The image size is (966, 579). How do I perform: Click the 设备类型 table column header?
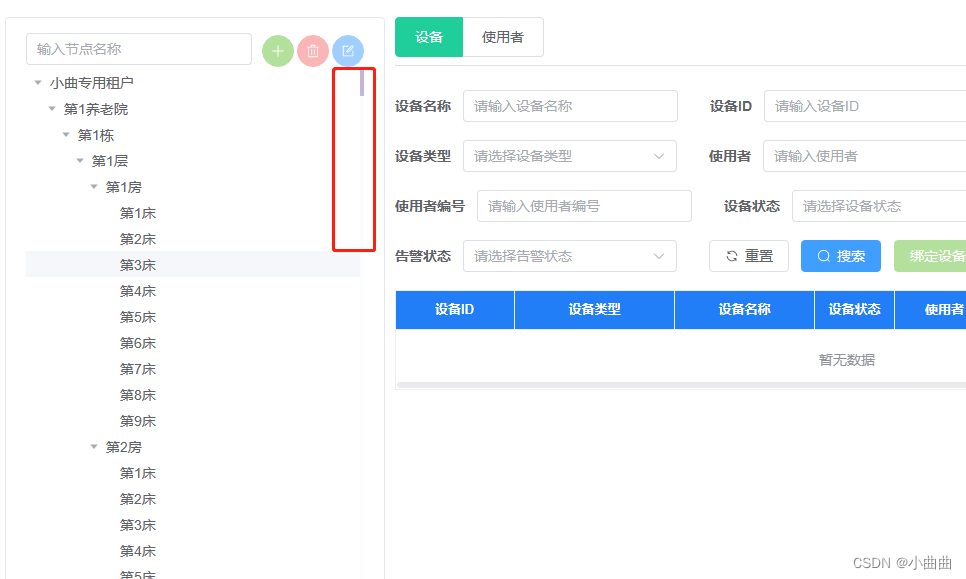click(x=595, y=310)
